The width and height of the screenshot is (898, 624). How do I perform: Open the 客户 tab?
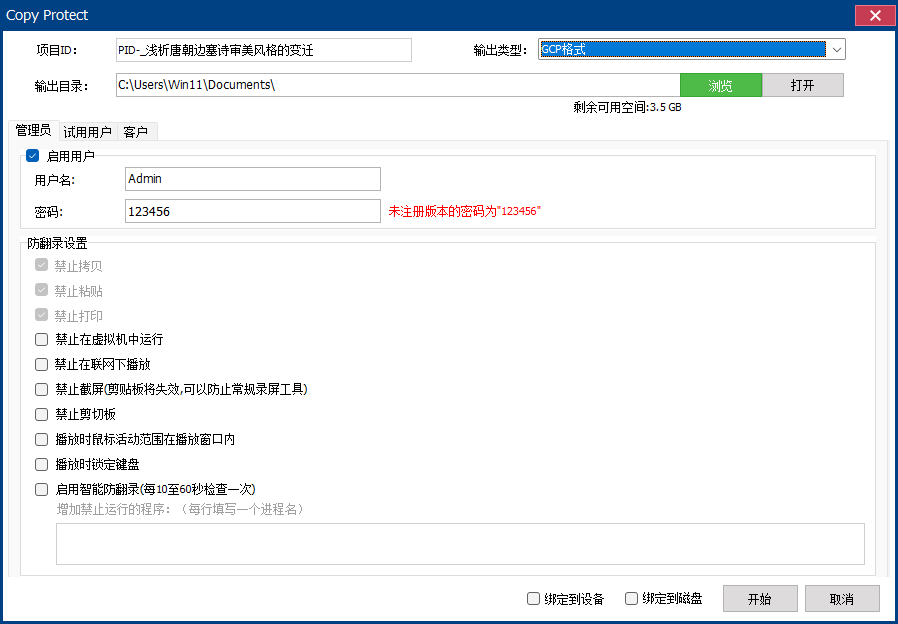136,132
